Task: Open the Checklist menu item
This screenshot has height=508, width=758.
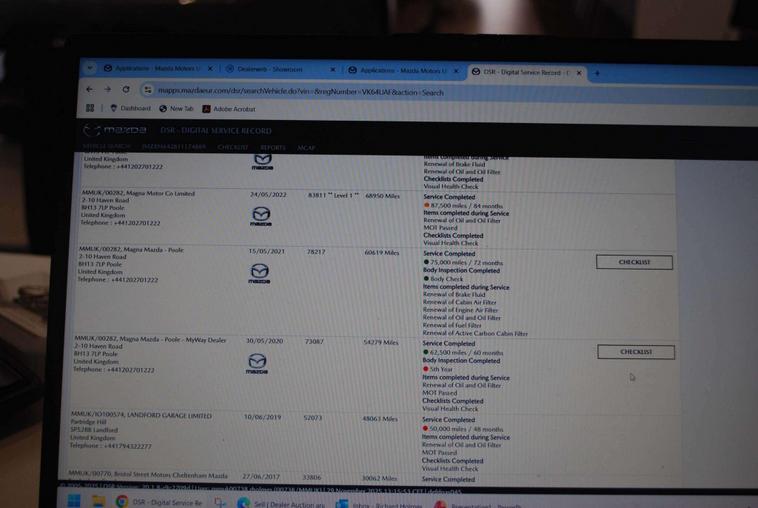Action: [x=233, y=147]
